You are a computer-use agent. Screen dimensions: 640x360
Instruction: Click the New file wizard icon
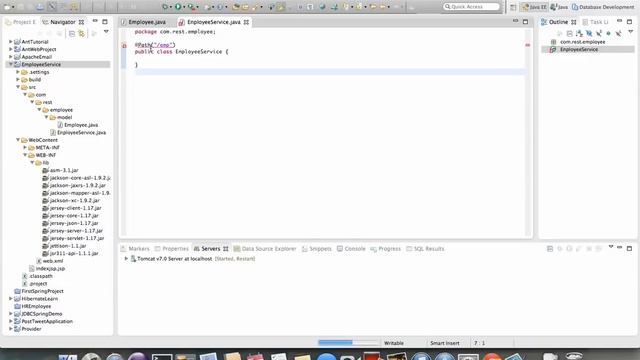pyautogui.click(x=7, y=7)
